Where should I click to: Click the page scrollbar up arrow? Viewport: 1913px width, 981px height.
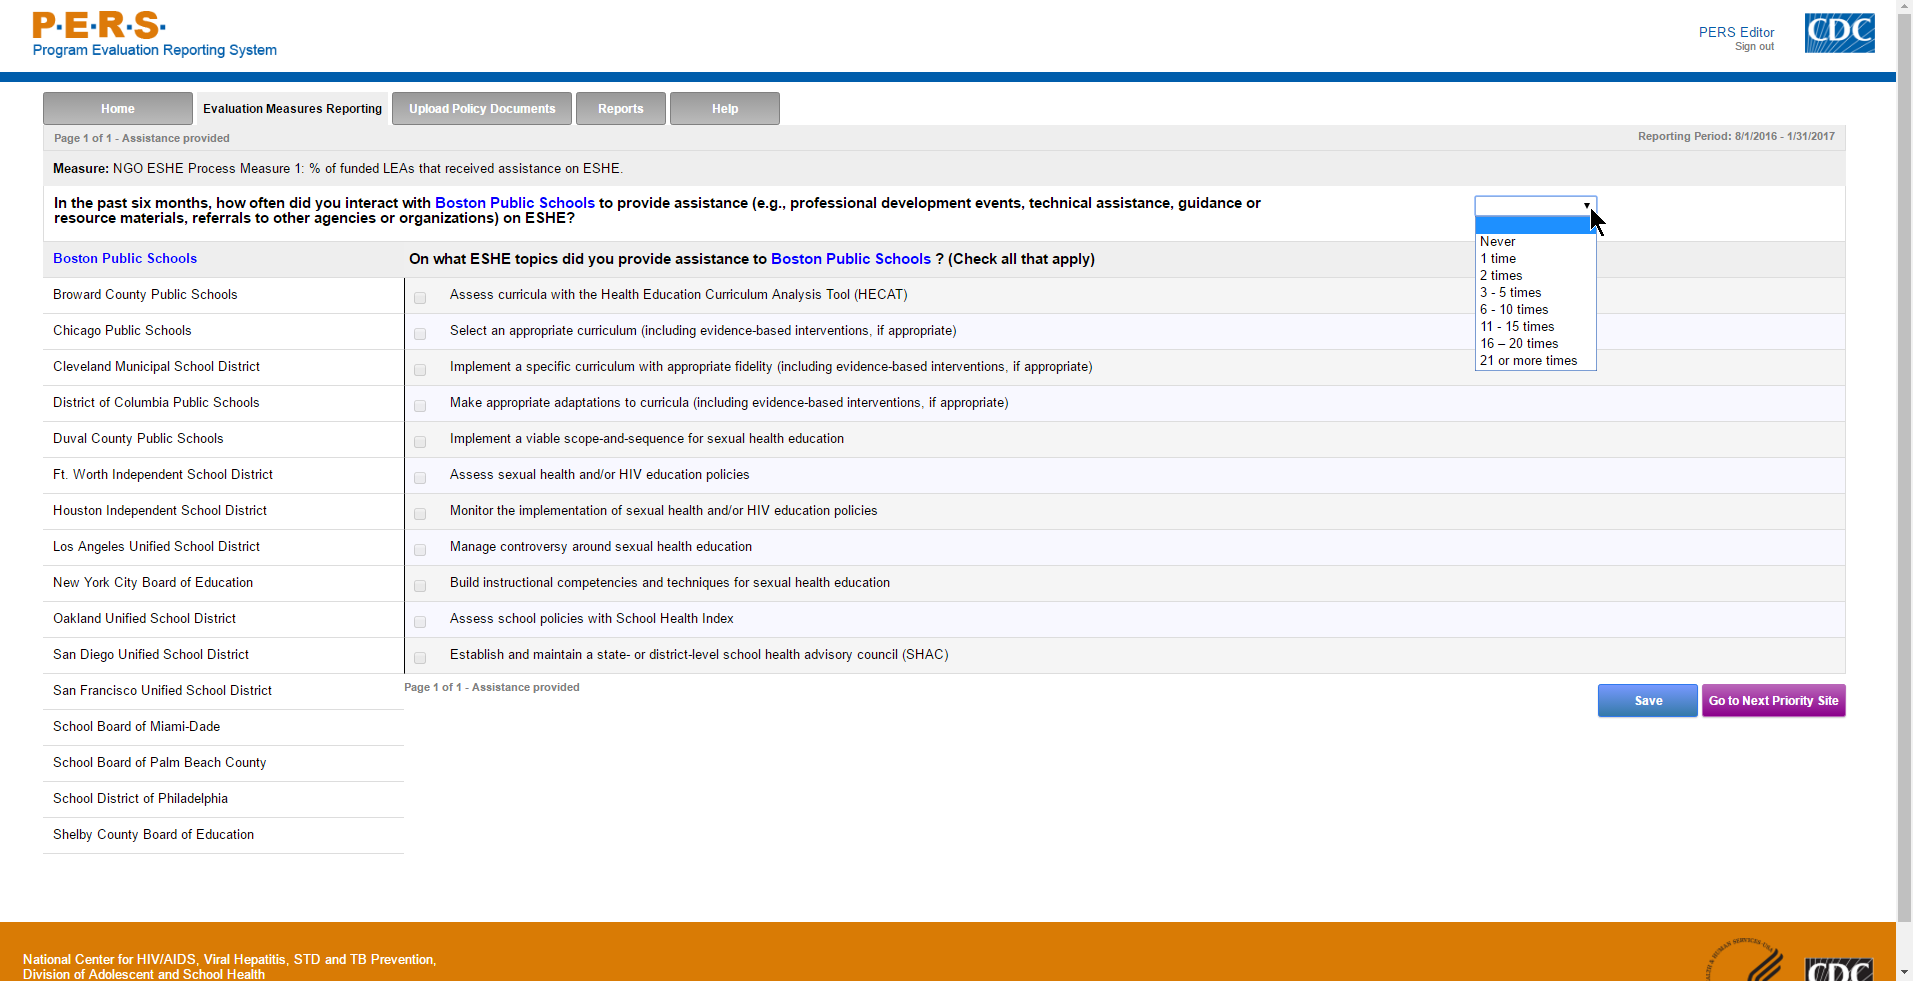pos(1905,8)
